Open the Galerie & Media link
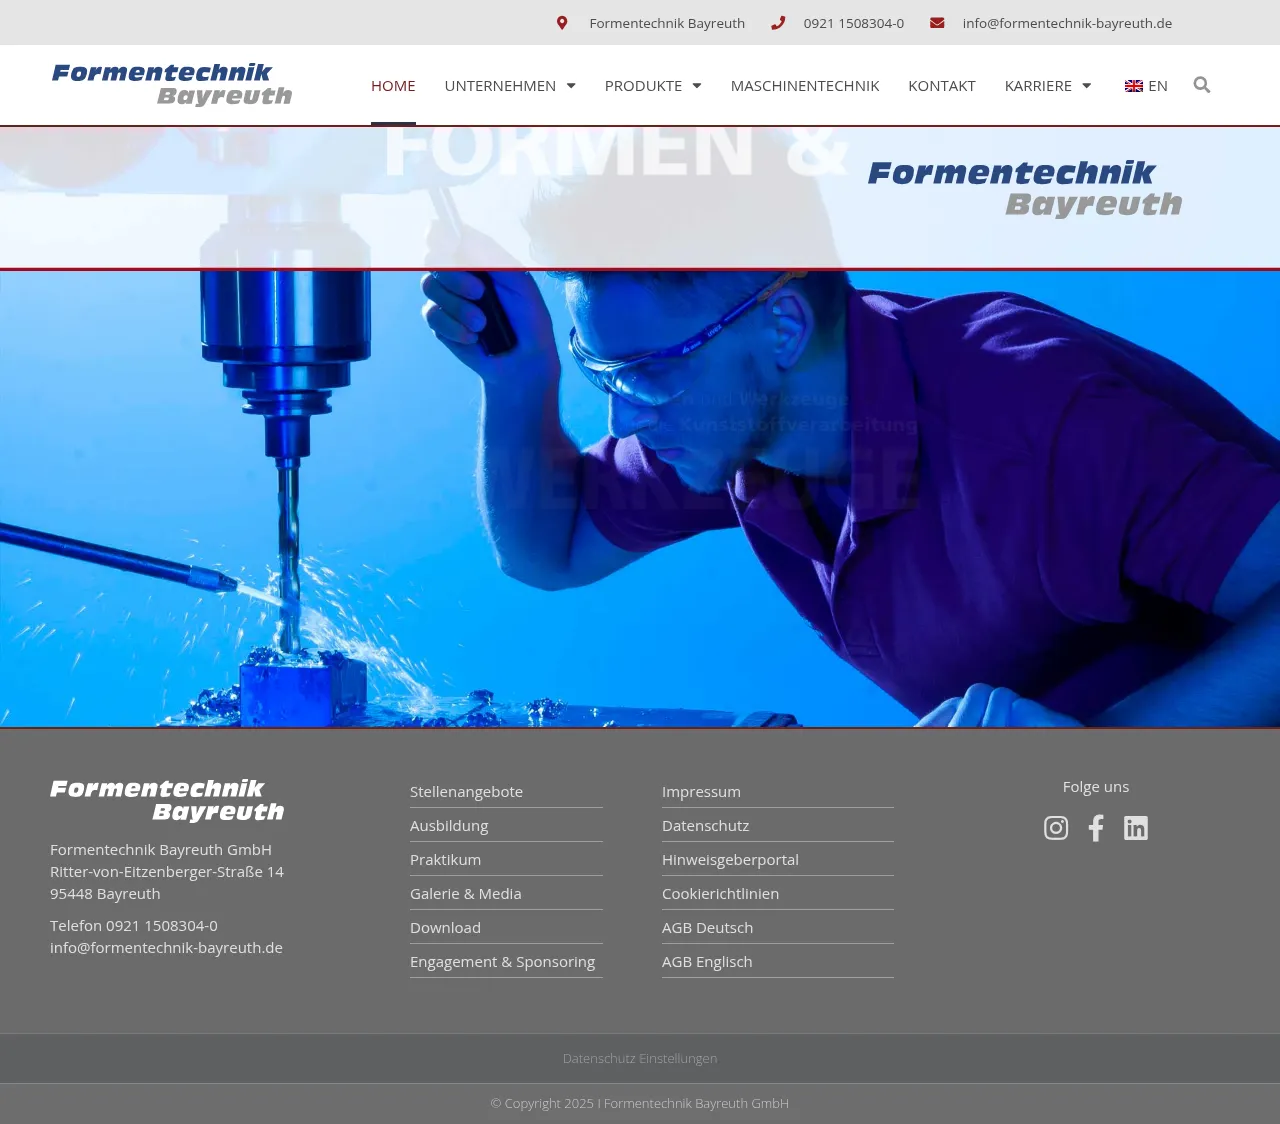The width and height of the screenshot is (1280, 1124). [465, 894]
